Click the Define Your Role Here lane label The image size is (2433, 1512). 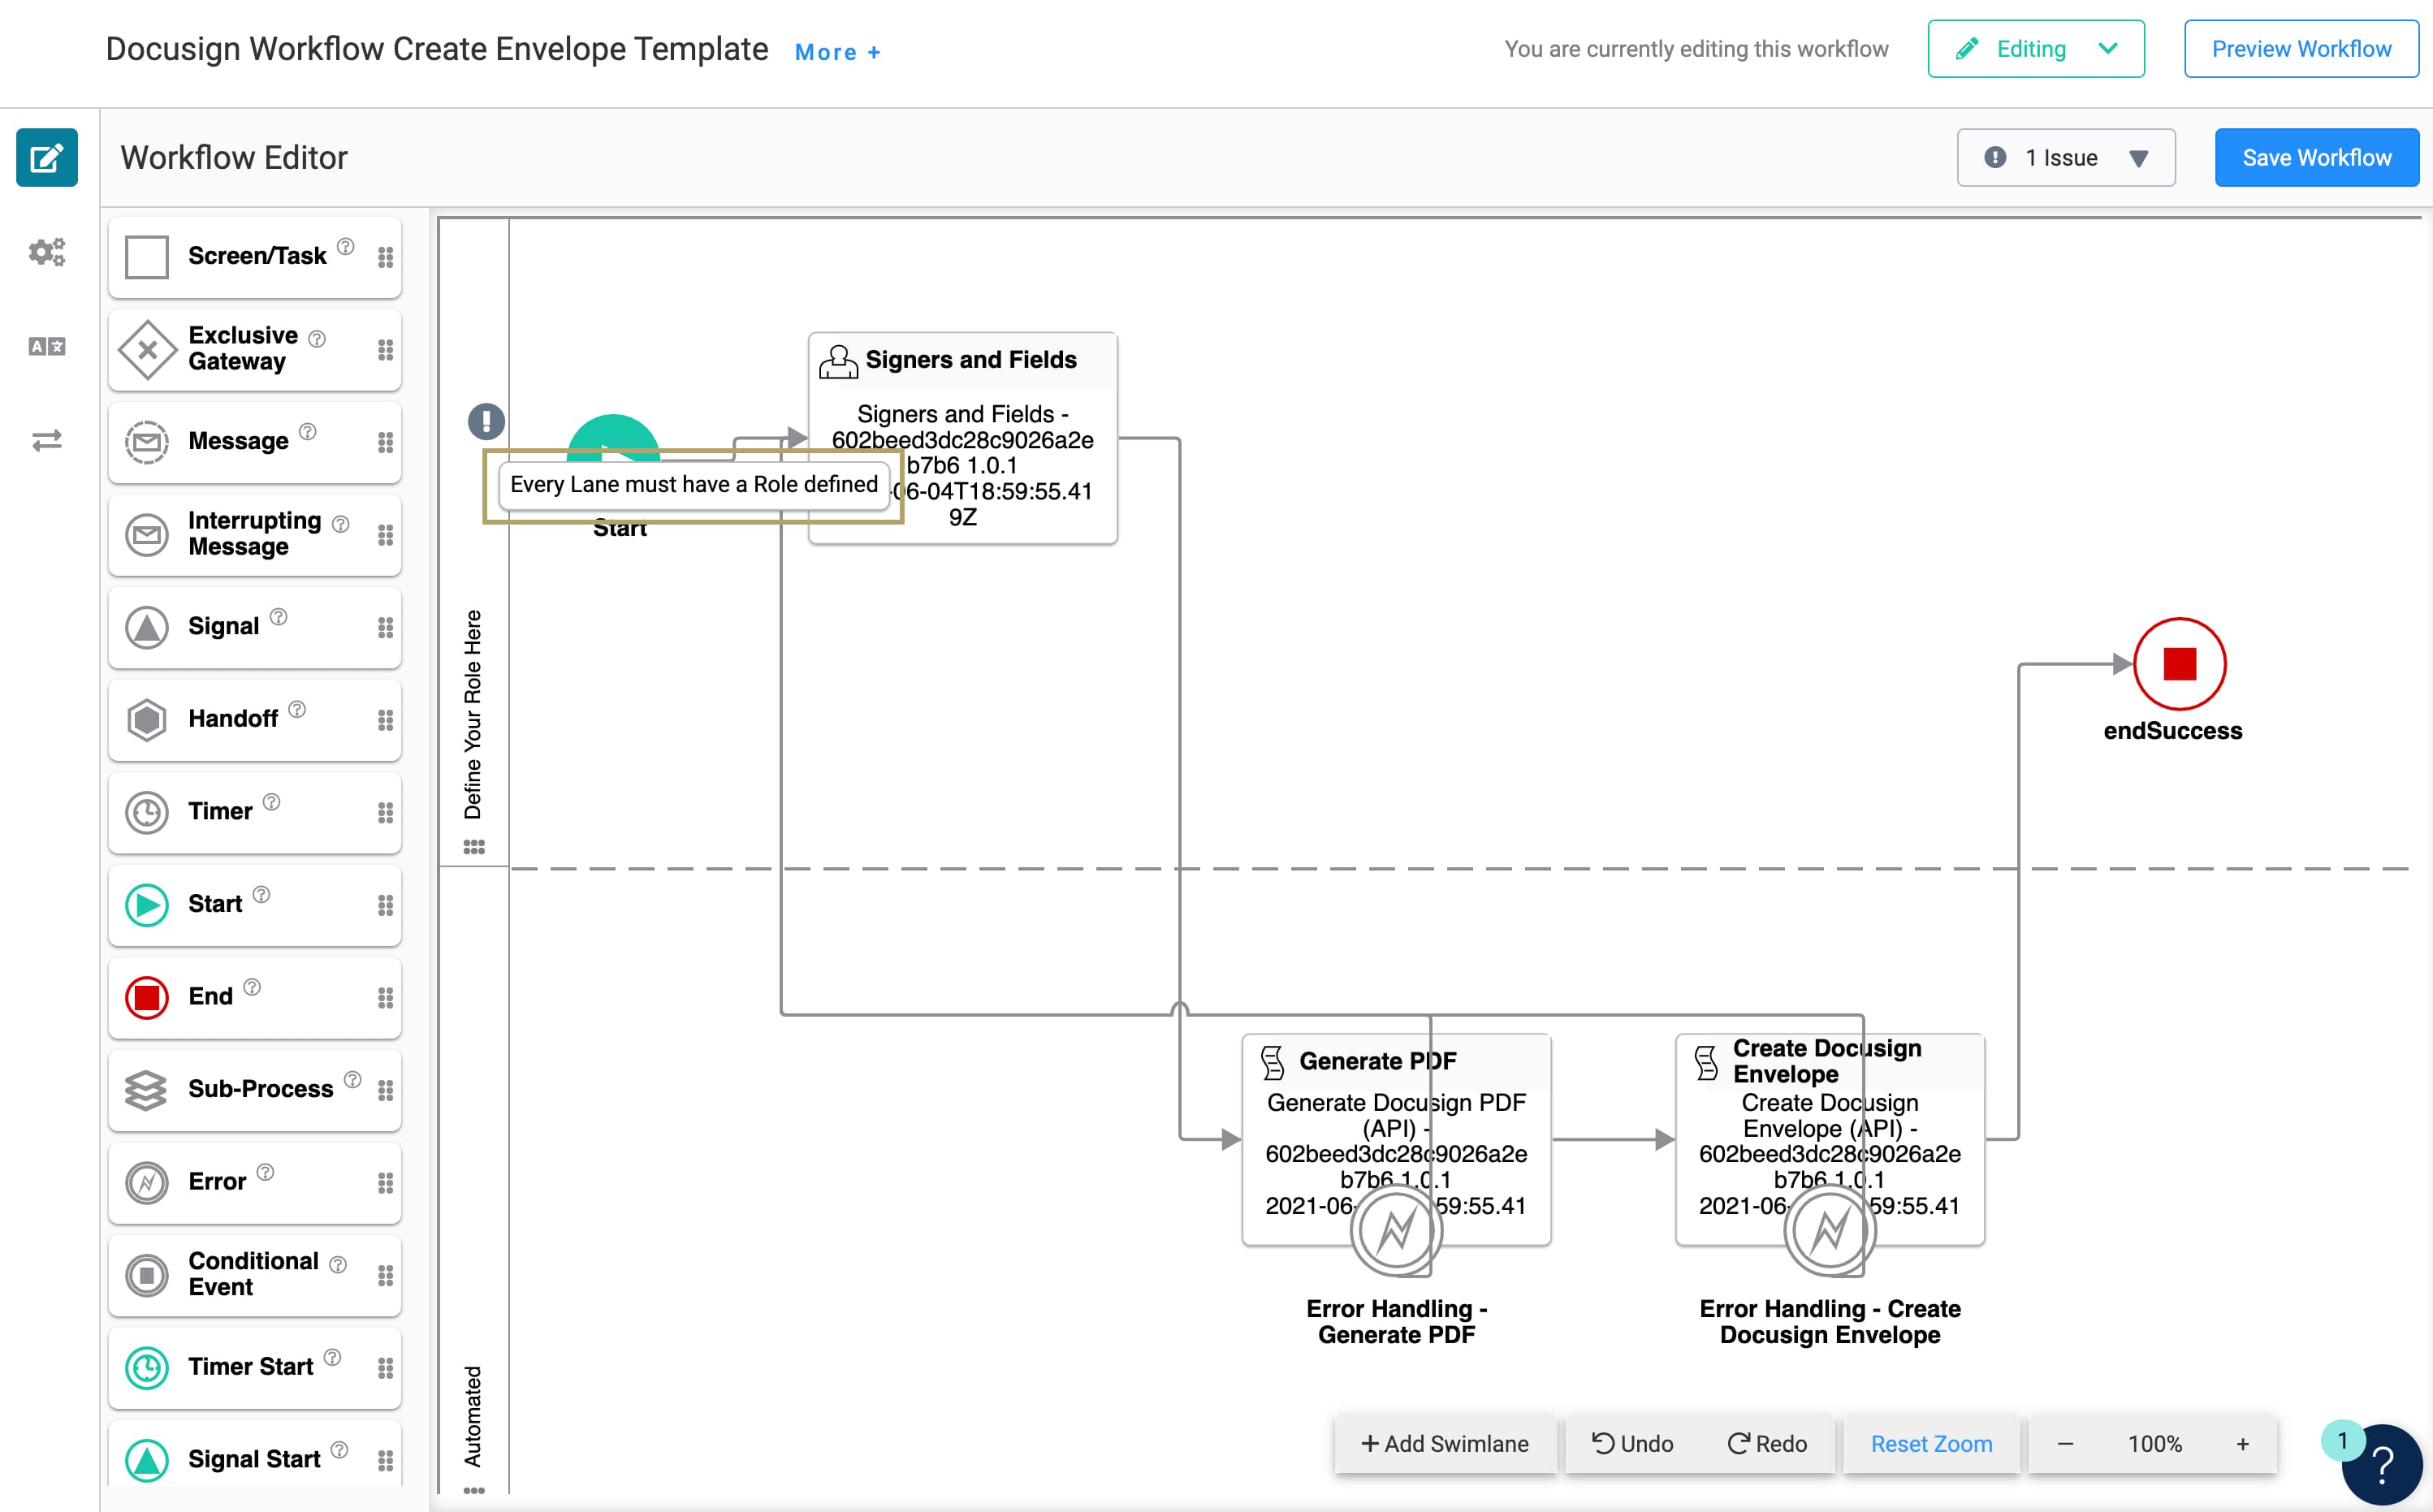tap(473, 714)
